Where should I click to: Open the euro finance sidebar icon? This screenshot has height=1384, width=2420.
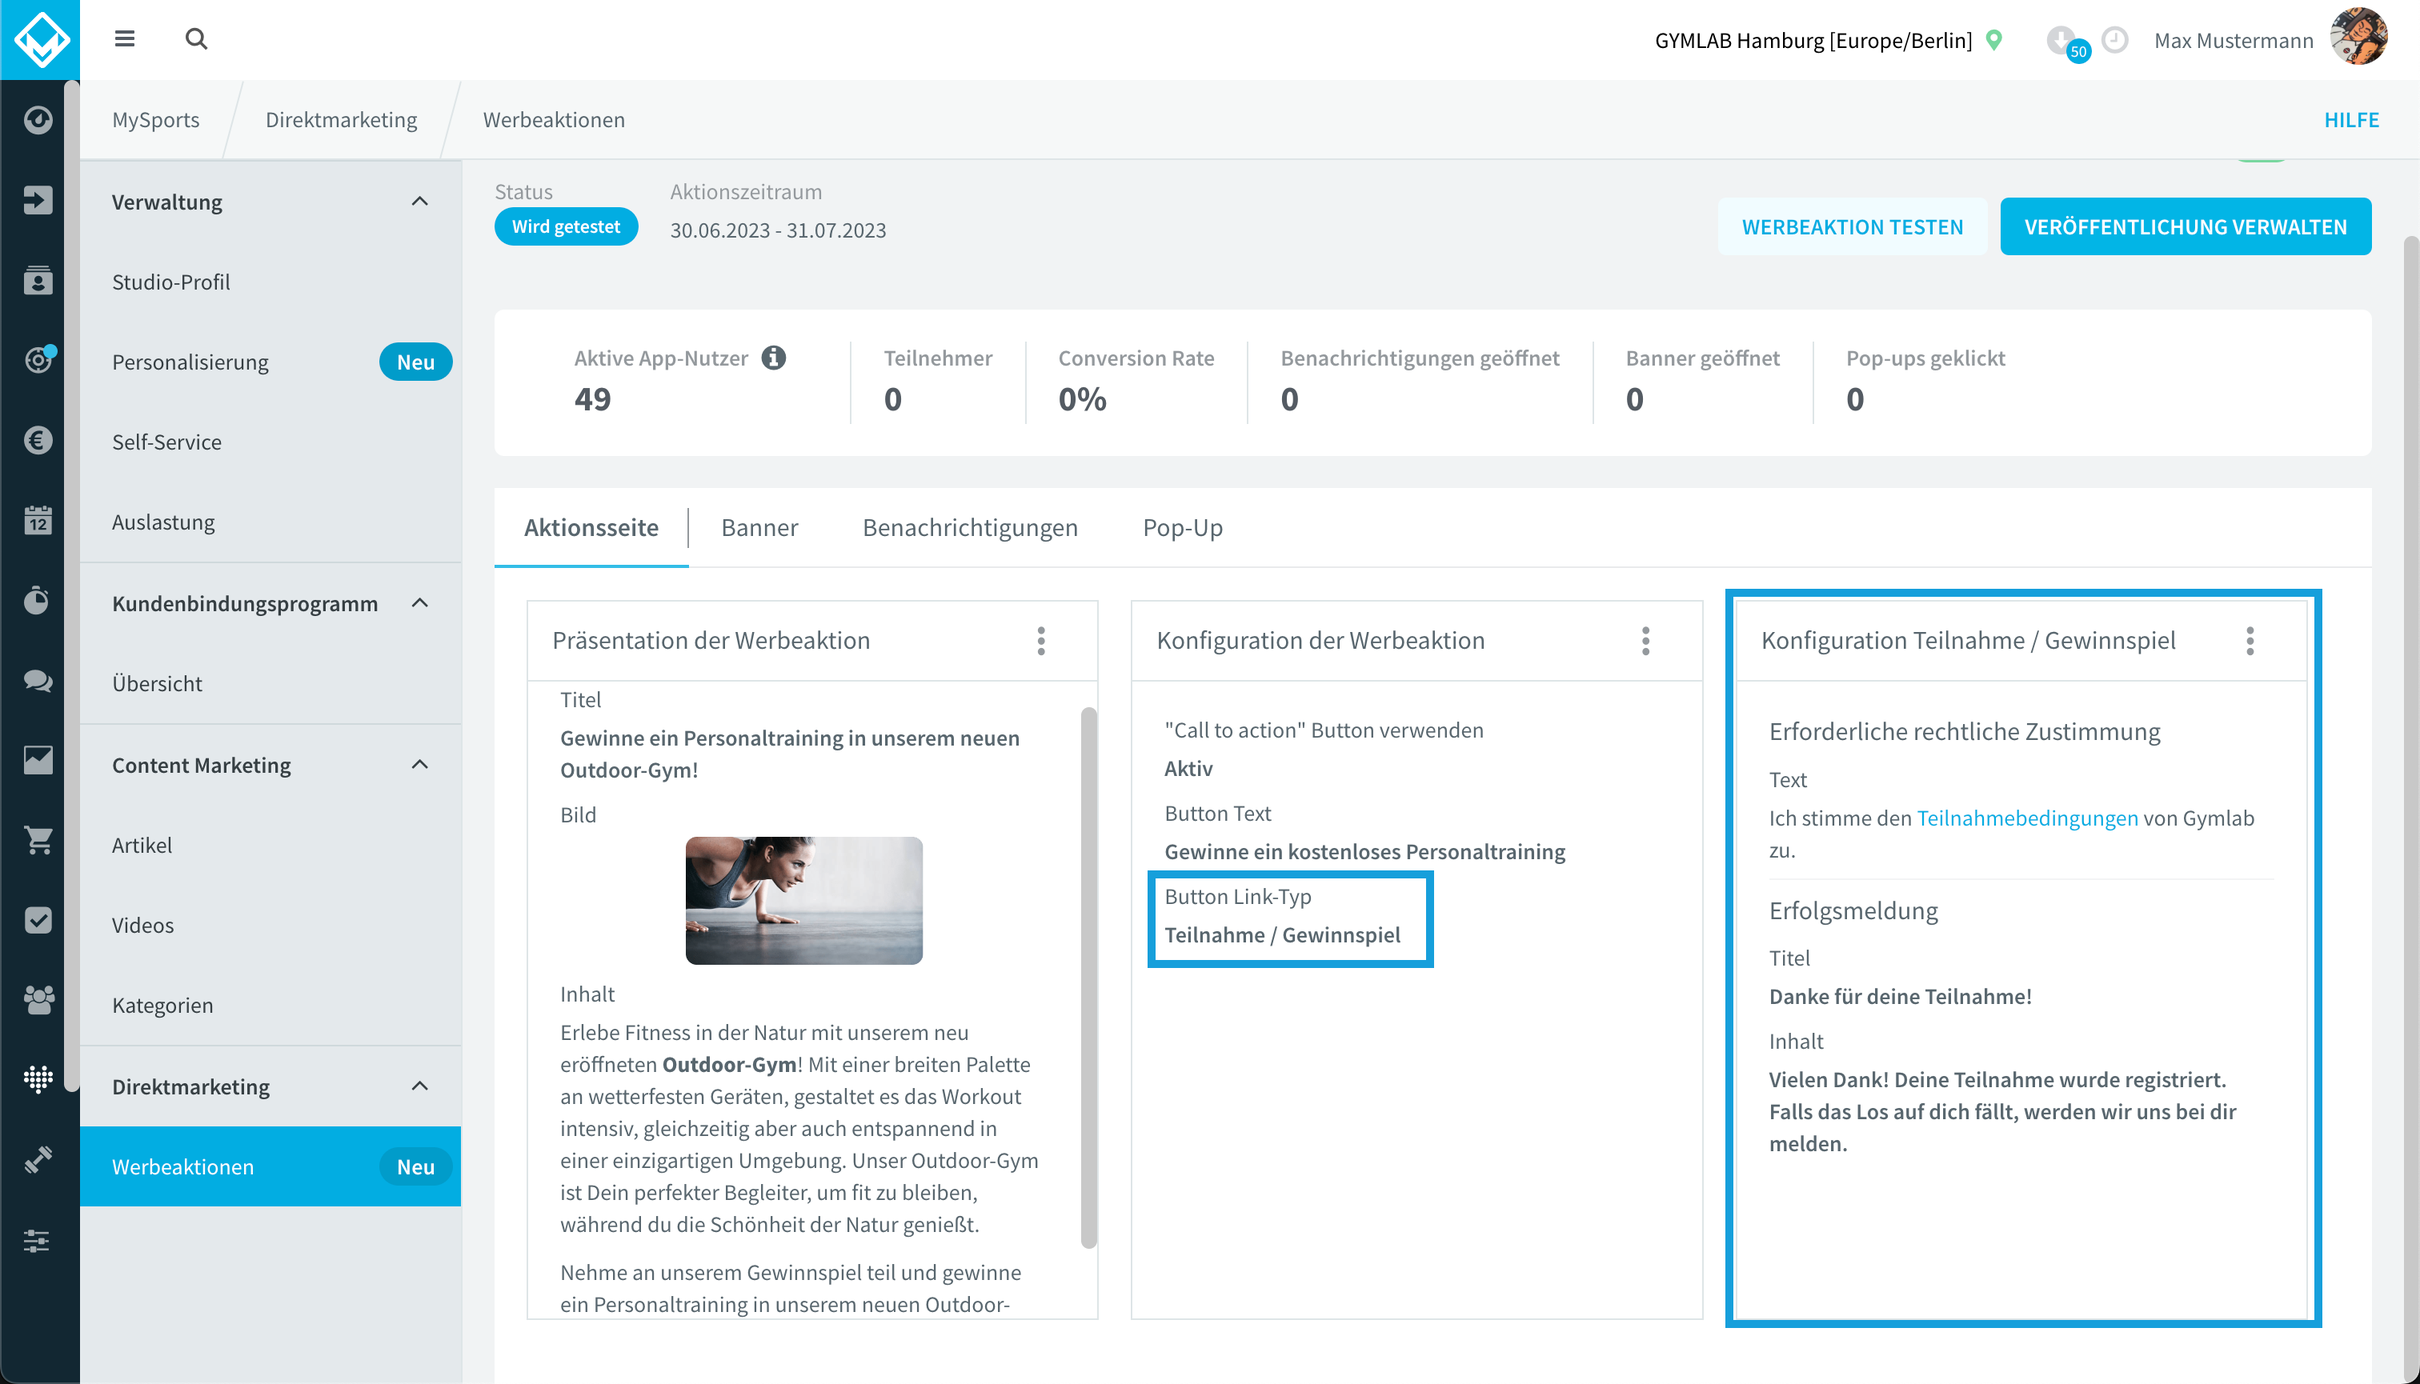(x=38, y=440)
